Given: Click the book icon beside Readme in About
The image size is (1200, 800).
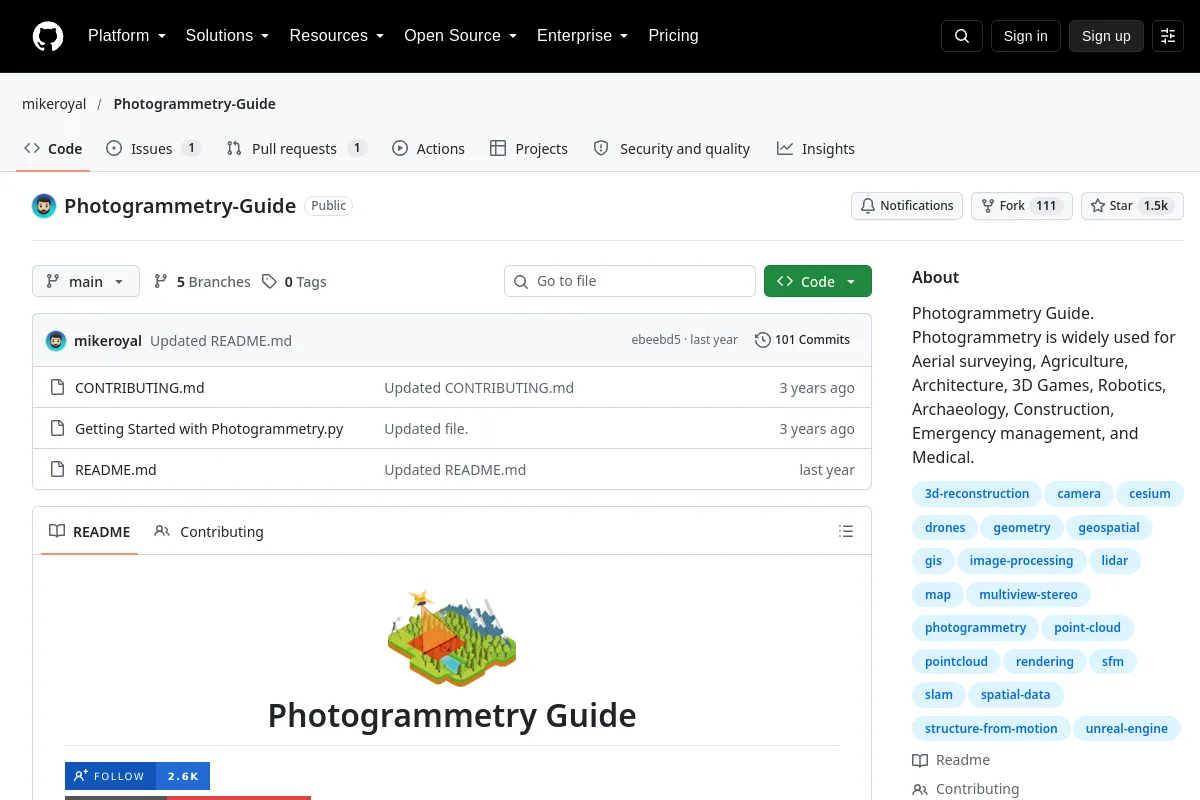Looking at the screenshot, I should (x=920, y=760).
